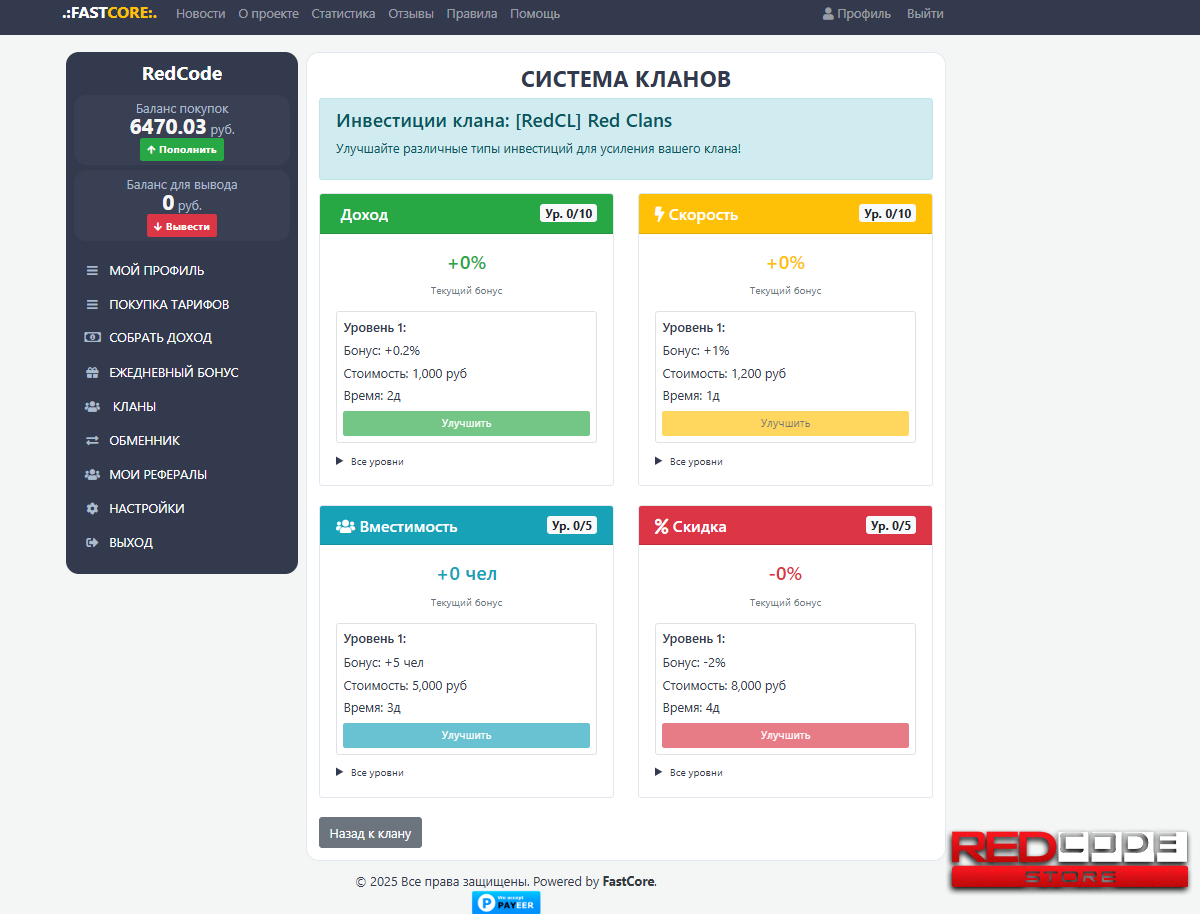
Task: Click the Назад к клану button
Action: [x=370, y=833]
